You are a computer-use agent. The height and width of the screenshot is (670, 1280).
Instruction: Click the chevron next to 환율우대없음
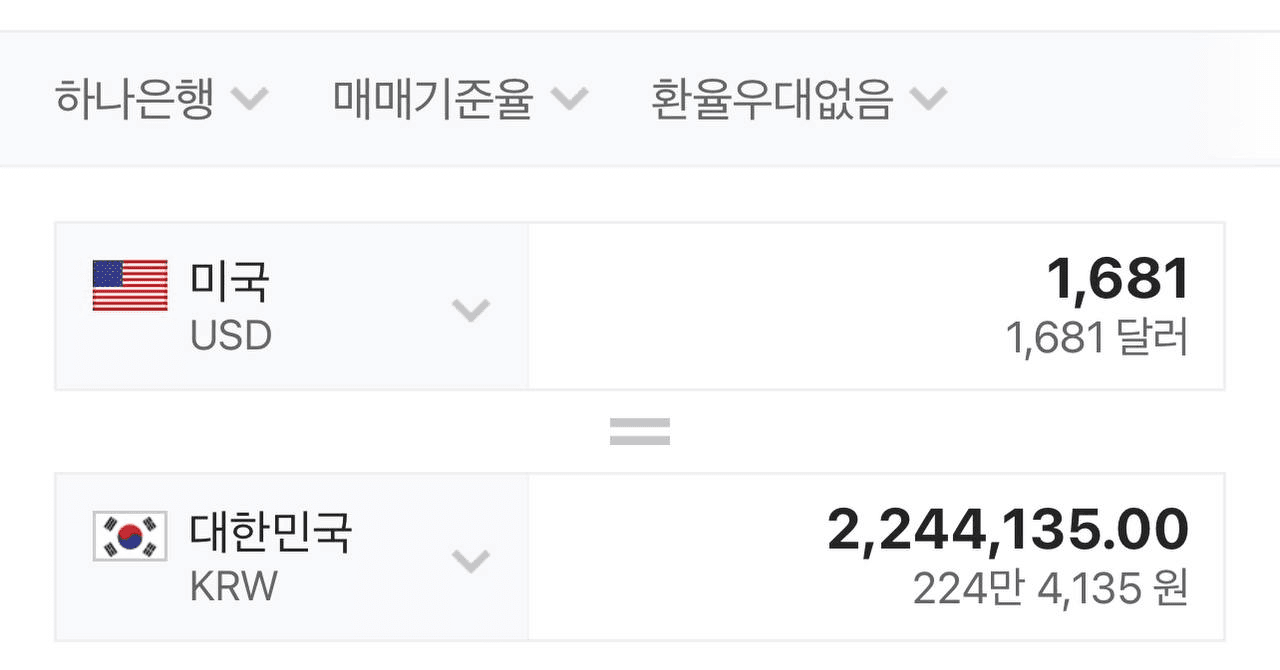tap(927, 99)
